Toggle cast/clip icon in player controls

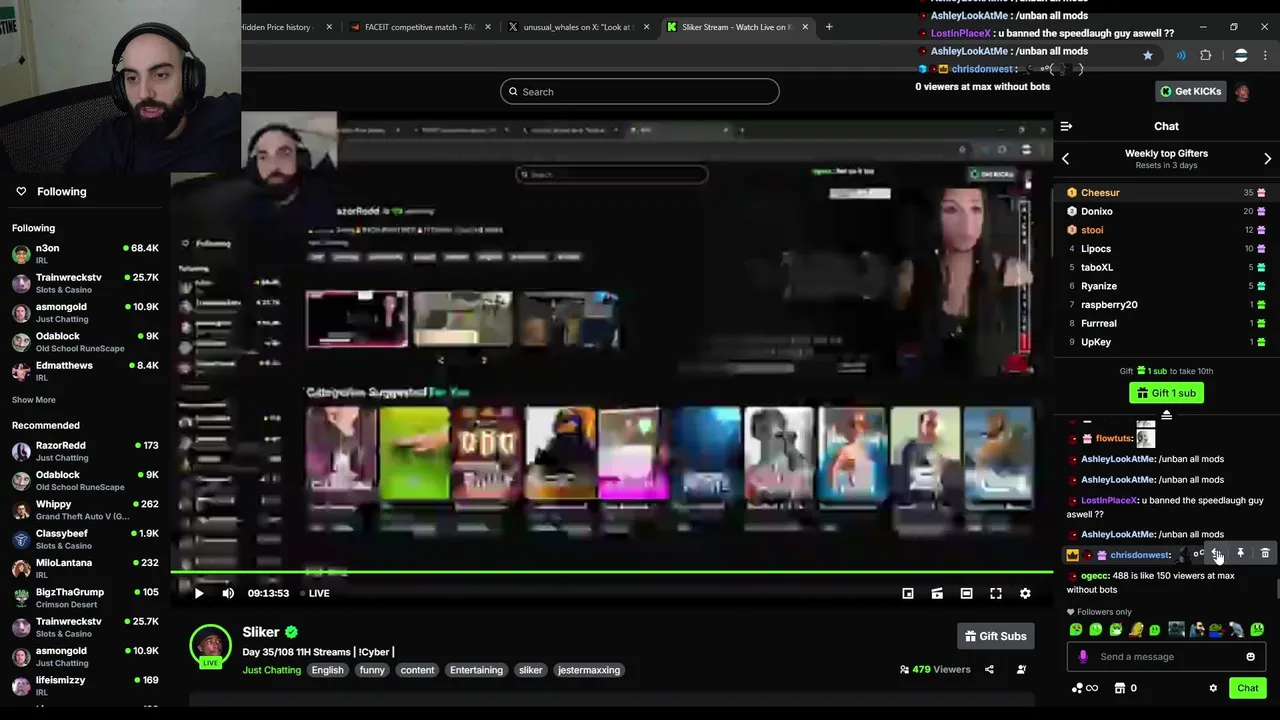[x=937, y=593]
